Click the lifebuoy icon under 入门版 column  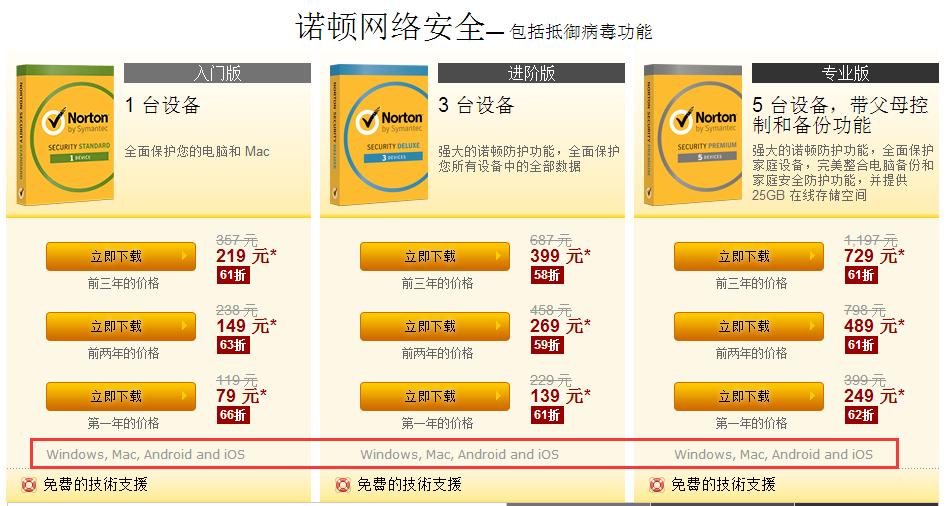[28, 485]
